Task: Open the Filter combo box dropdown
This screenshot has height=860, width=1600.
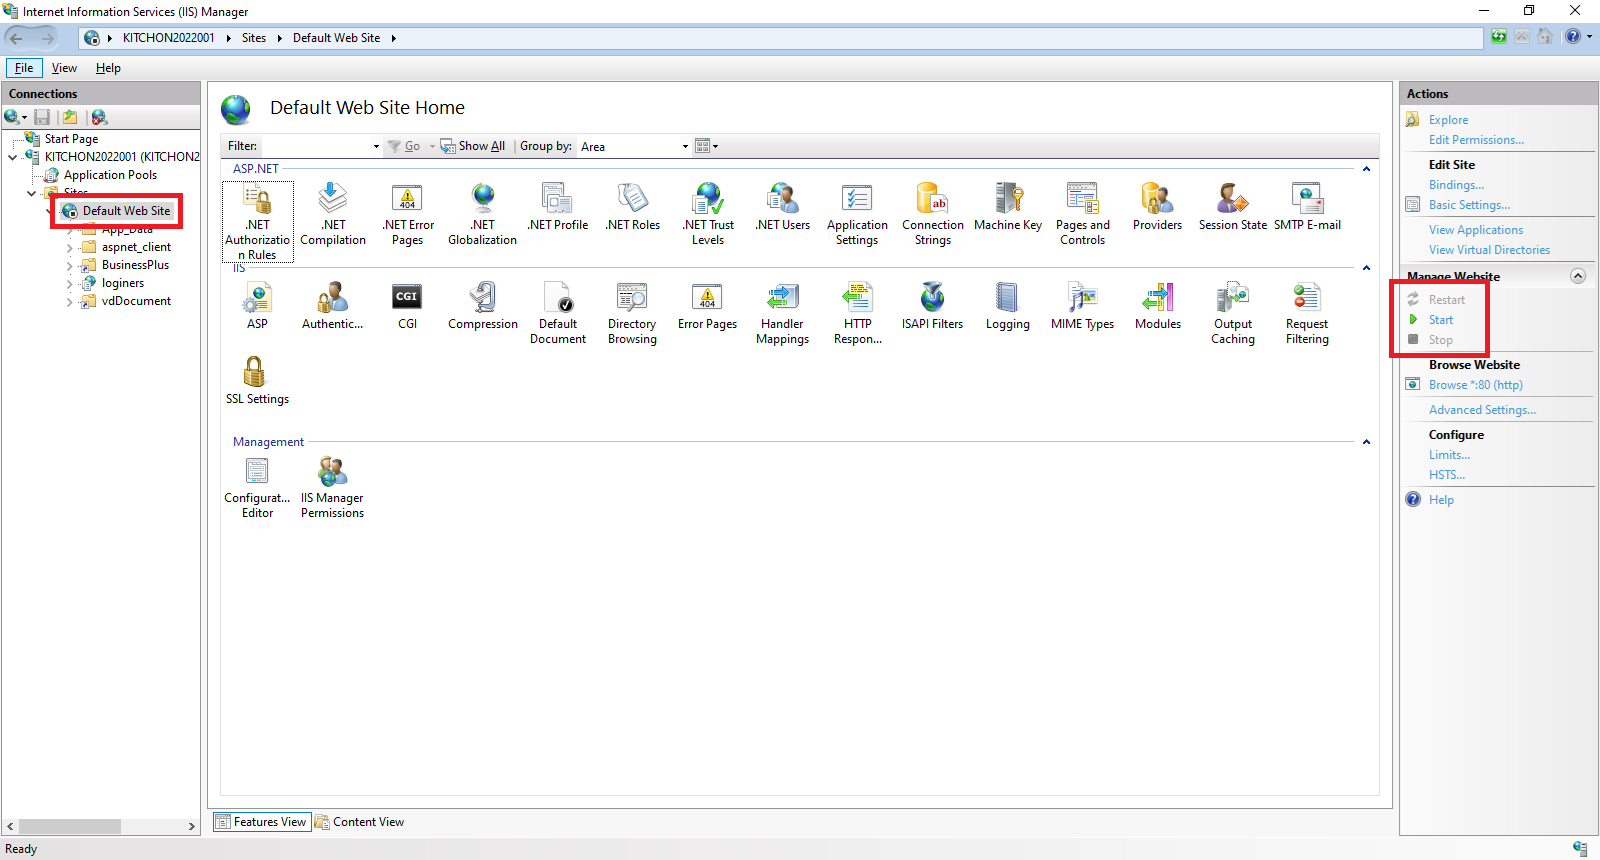Action: (x=376, y=146)
